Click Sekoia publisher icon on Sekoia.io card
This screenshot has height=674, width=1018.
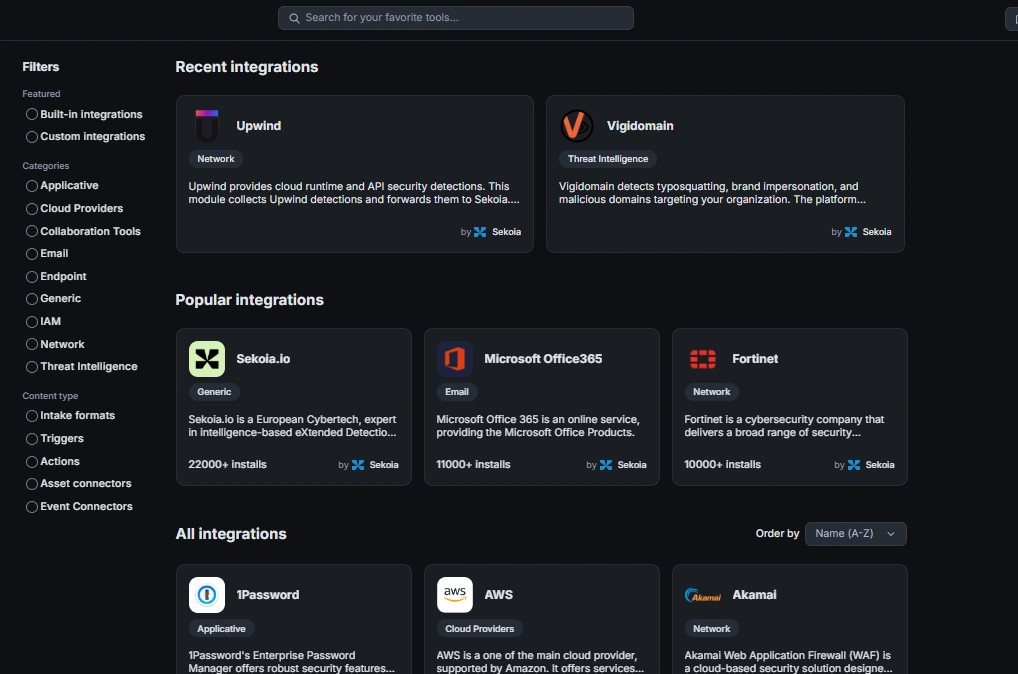(x=358, y=465)
